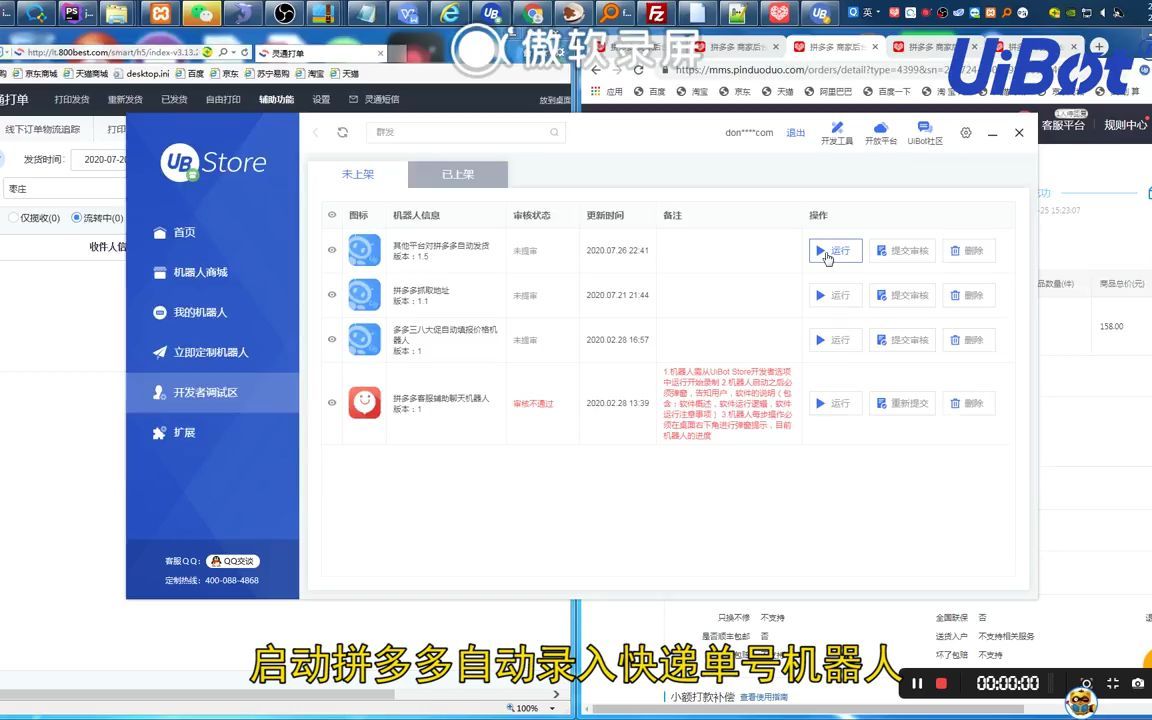This screenshot has height=720, width=1152.
Task: Toggle the eye icon on 拼多多客服辅助聊天机器人 row
Action: pos(331,403)
